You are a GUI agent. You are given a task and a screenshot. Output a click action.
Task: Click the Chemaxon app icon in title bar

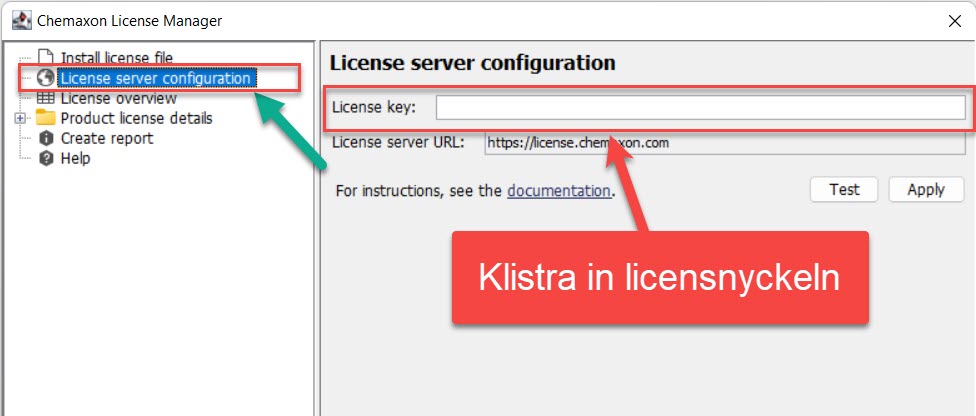tap(22, 21)
